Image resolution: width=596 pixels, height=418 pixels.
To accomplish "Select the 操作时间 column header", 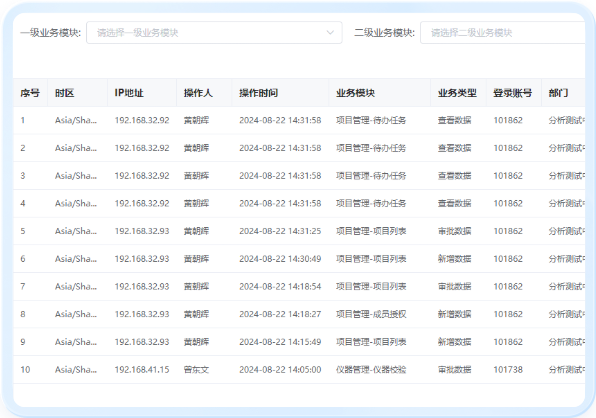I will (x=258, y=93).
